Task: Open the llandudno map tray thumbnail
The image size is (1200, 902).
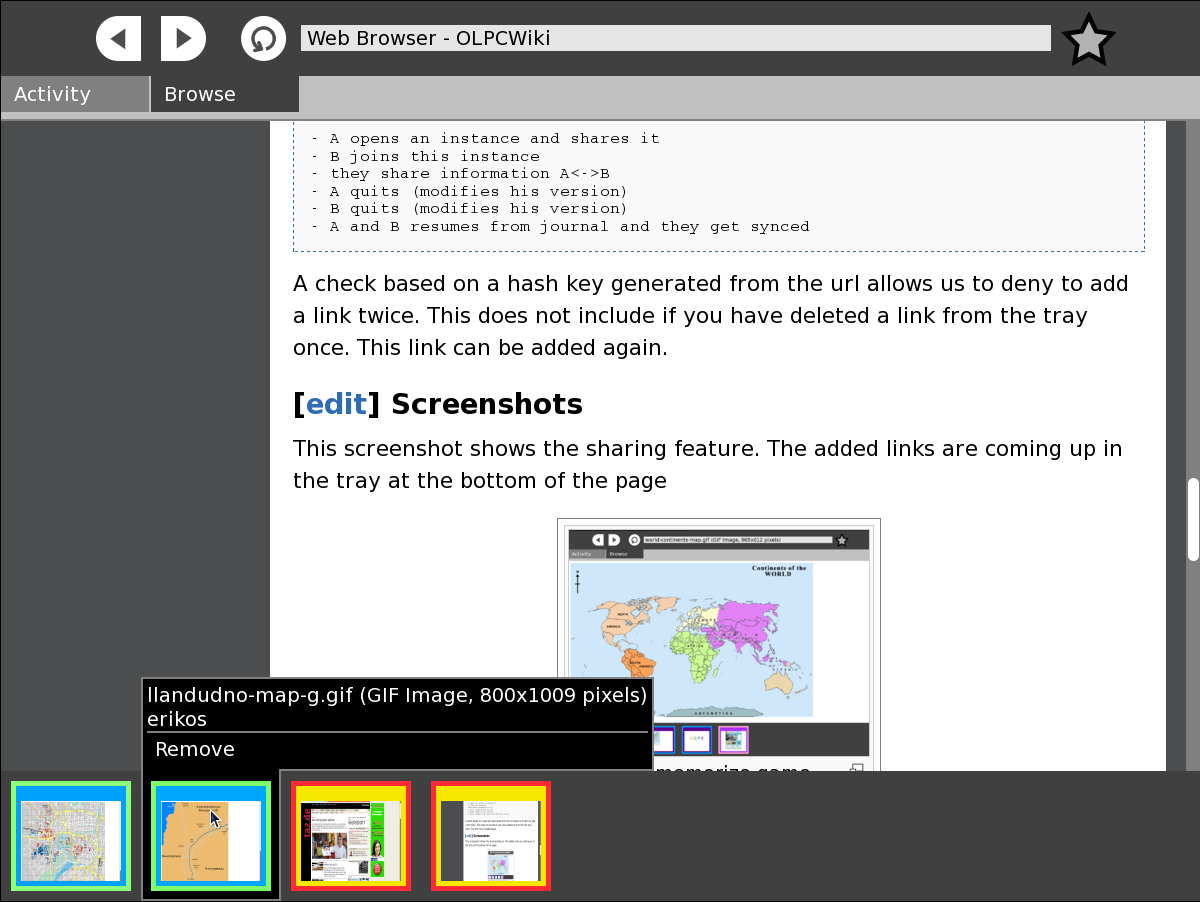Action: pos(211,836)
